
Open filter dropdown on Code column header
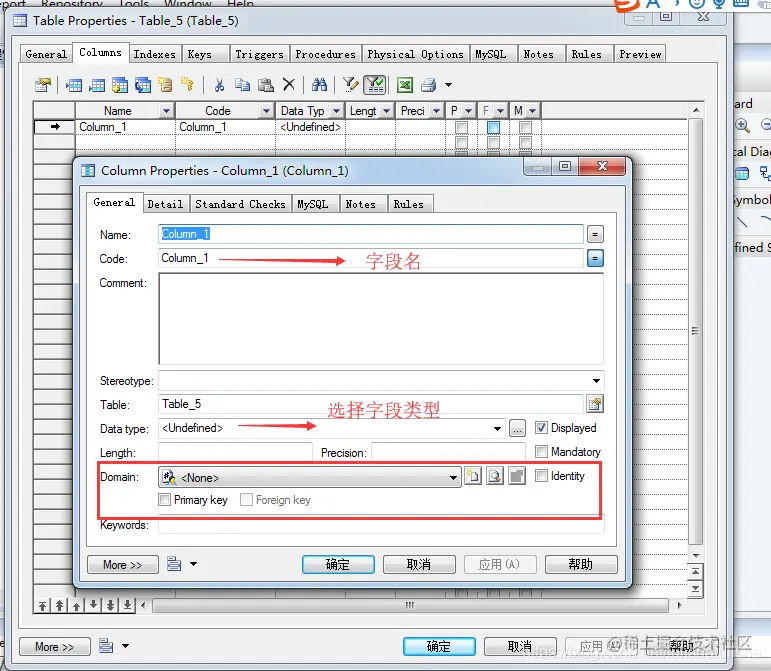coord(266,111)
